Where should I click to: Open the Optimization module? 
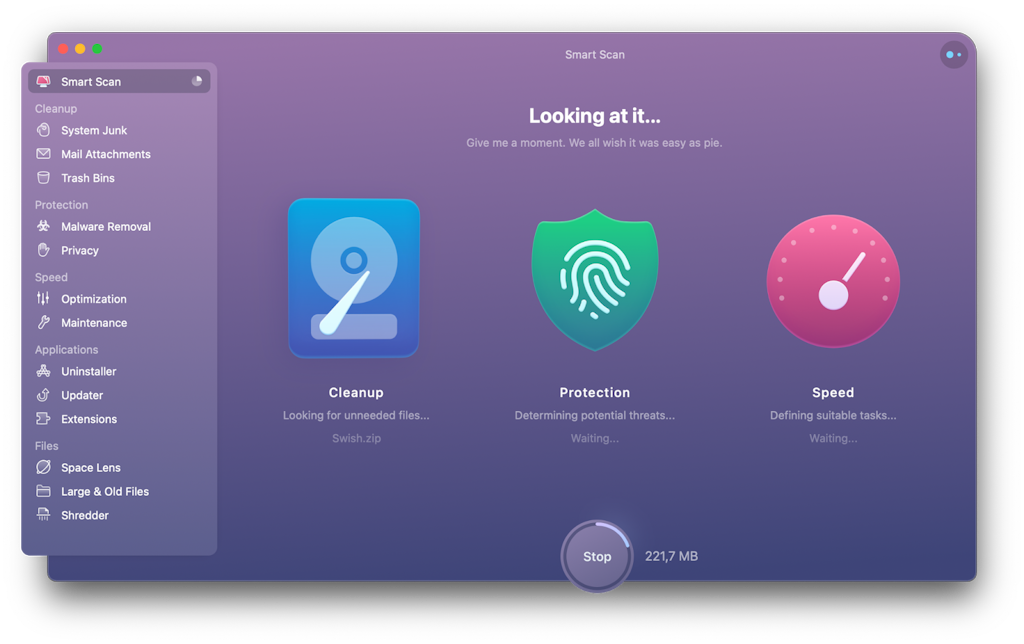43,299
